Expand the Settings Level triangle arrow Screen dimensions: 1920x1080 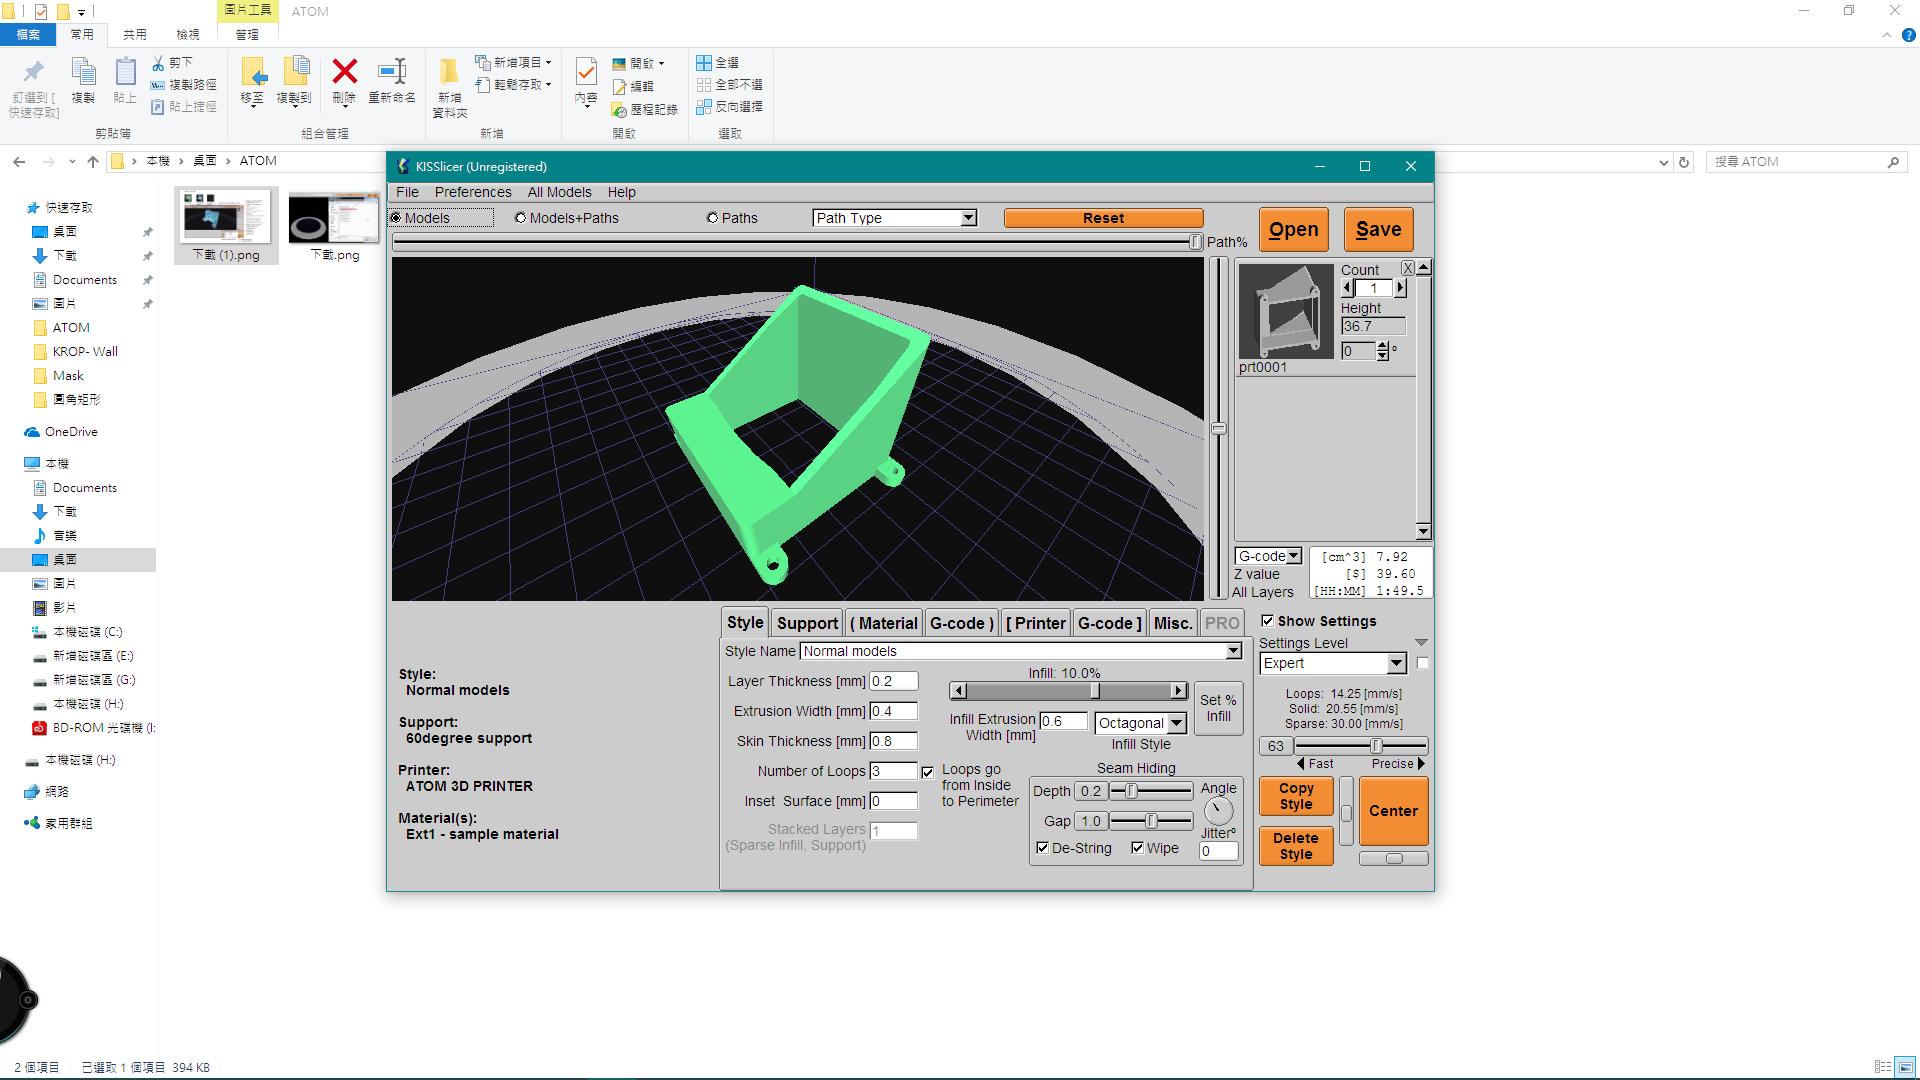click(x=1421, y=643)
